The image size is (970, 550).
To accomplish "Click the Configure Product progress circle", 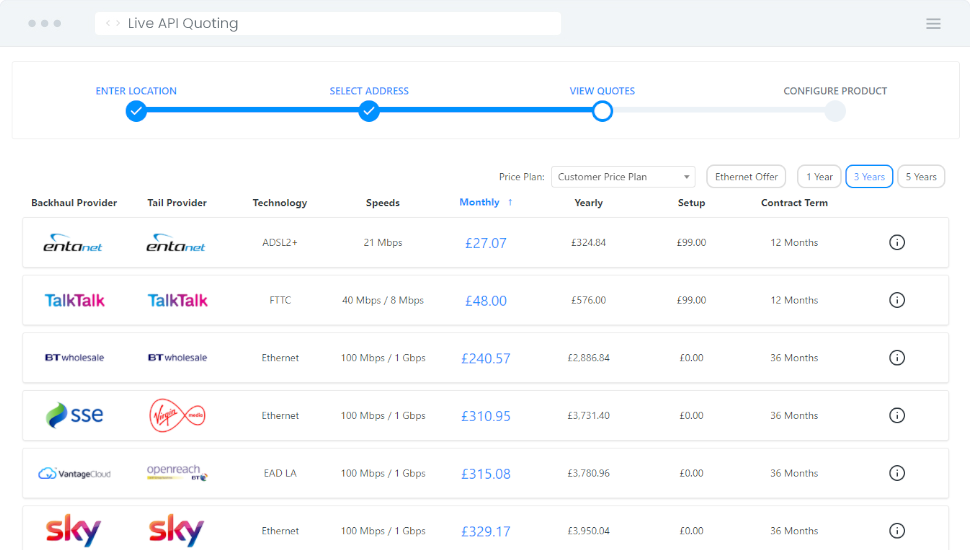I will pos(835,111).
